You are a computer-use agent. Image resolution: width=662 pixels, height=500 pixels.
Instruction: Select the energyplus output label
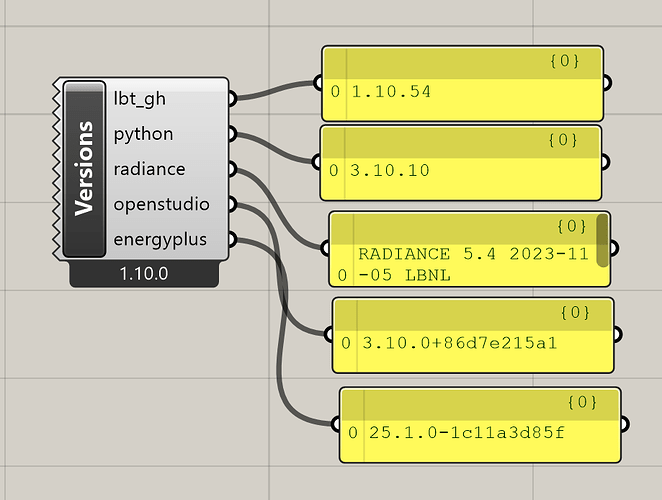click(x=160, y=240)
